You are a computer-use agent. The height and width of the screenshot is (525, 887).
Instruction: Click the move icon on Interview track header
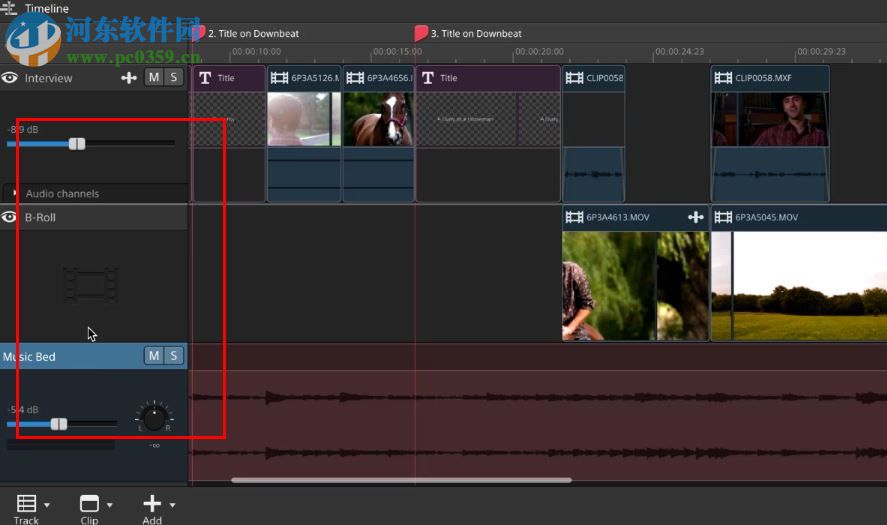coord(129,78)
